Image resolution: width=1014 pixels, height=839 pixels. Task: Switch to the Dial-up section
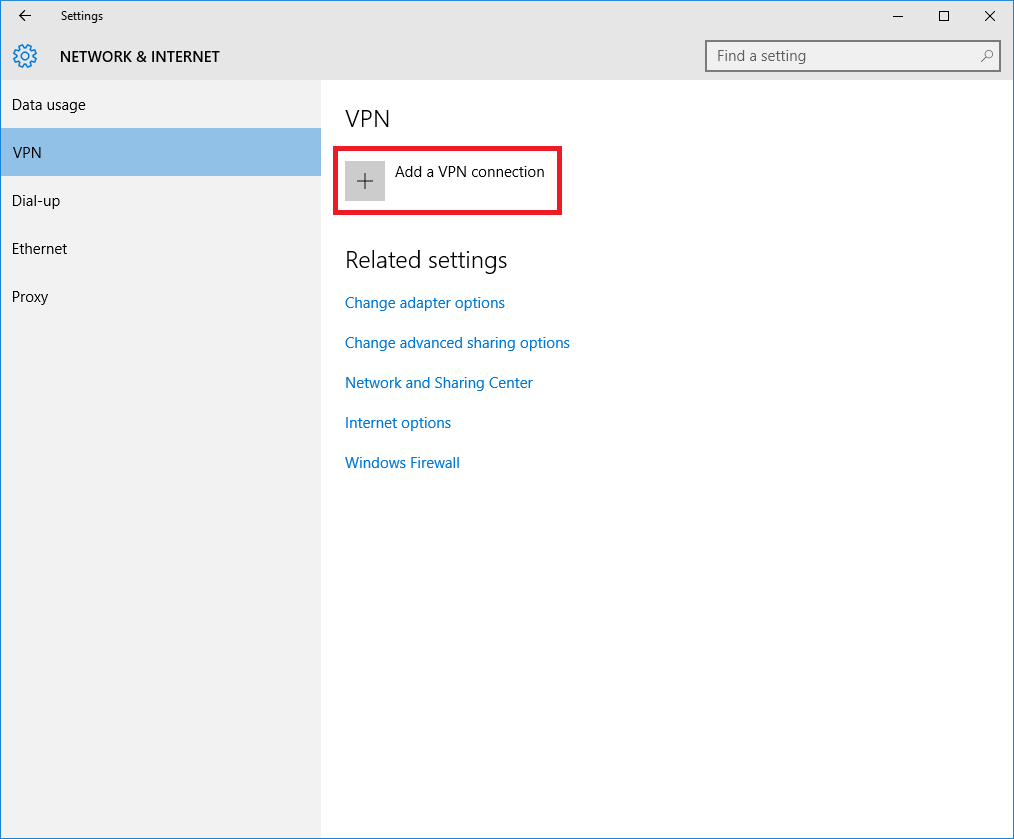pyautogui.click(x=36, y=201)
